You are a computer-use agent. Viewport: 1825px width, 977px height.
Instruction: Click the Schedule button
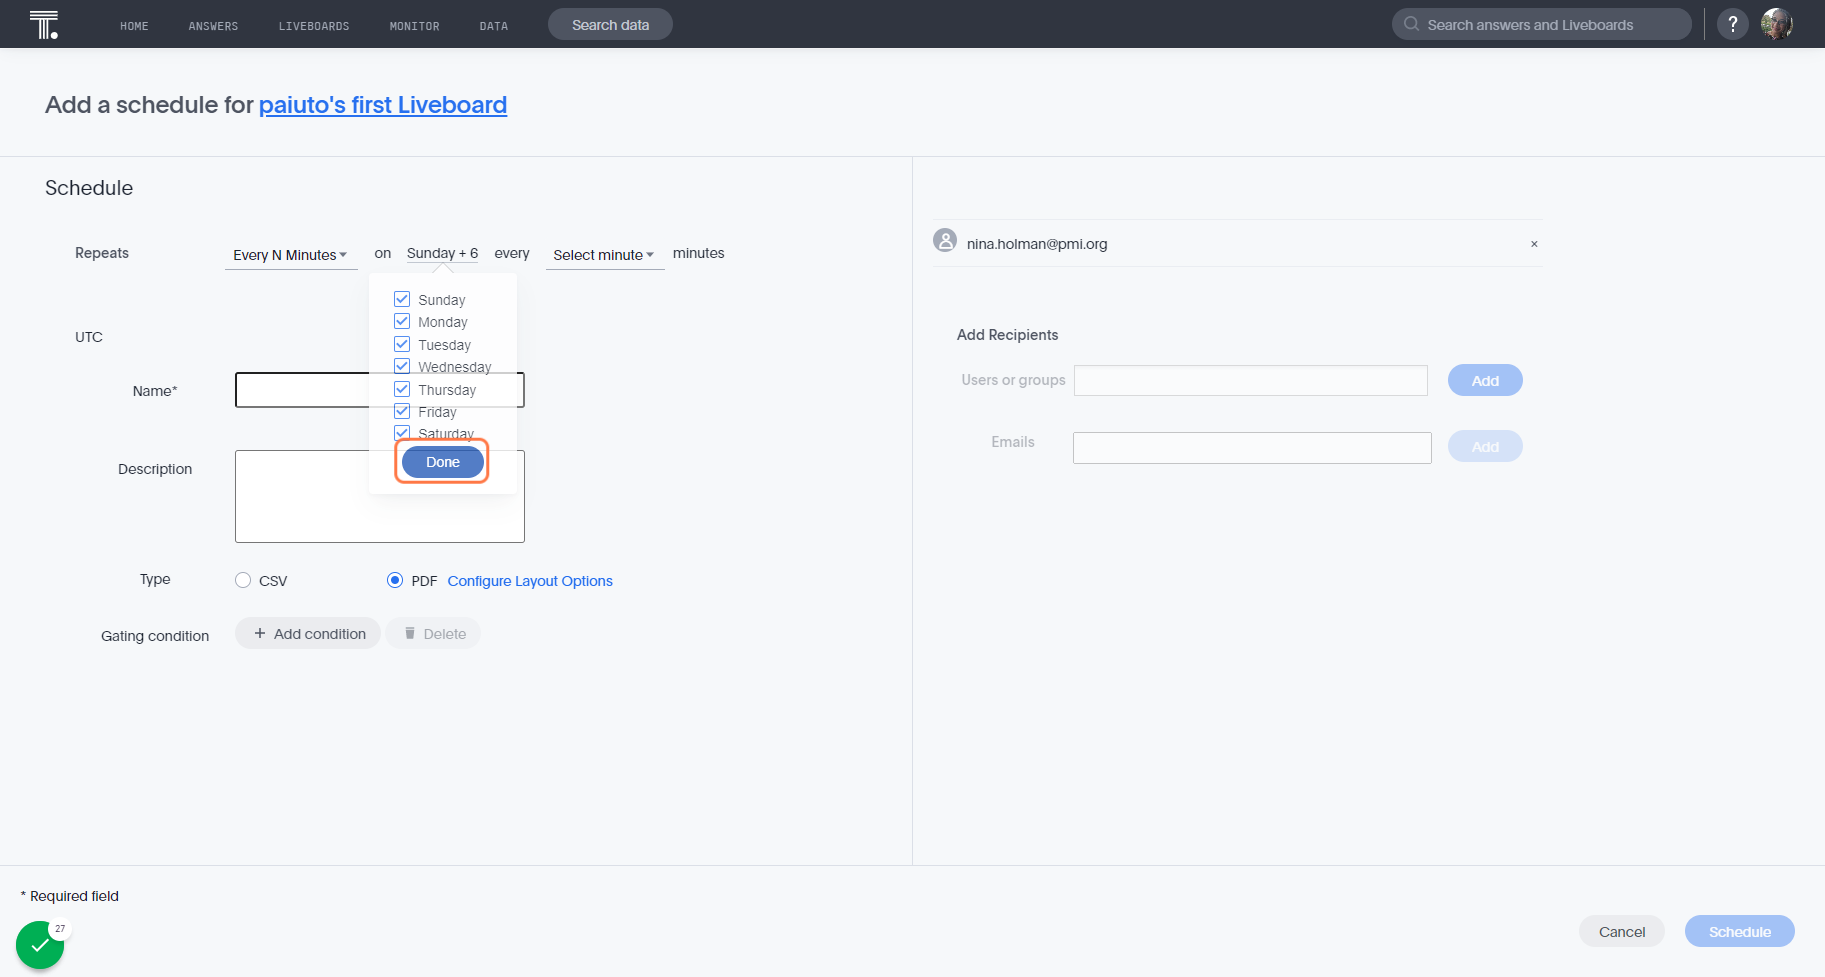point(1740,931)
